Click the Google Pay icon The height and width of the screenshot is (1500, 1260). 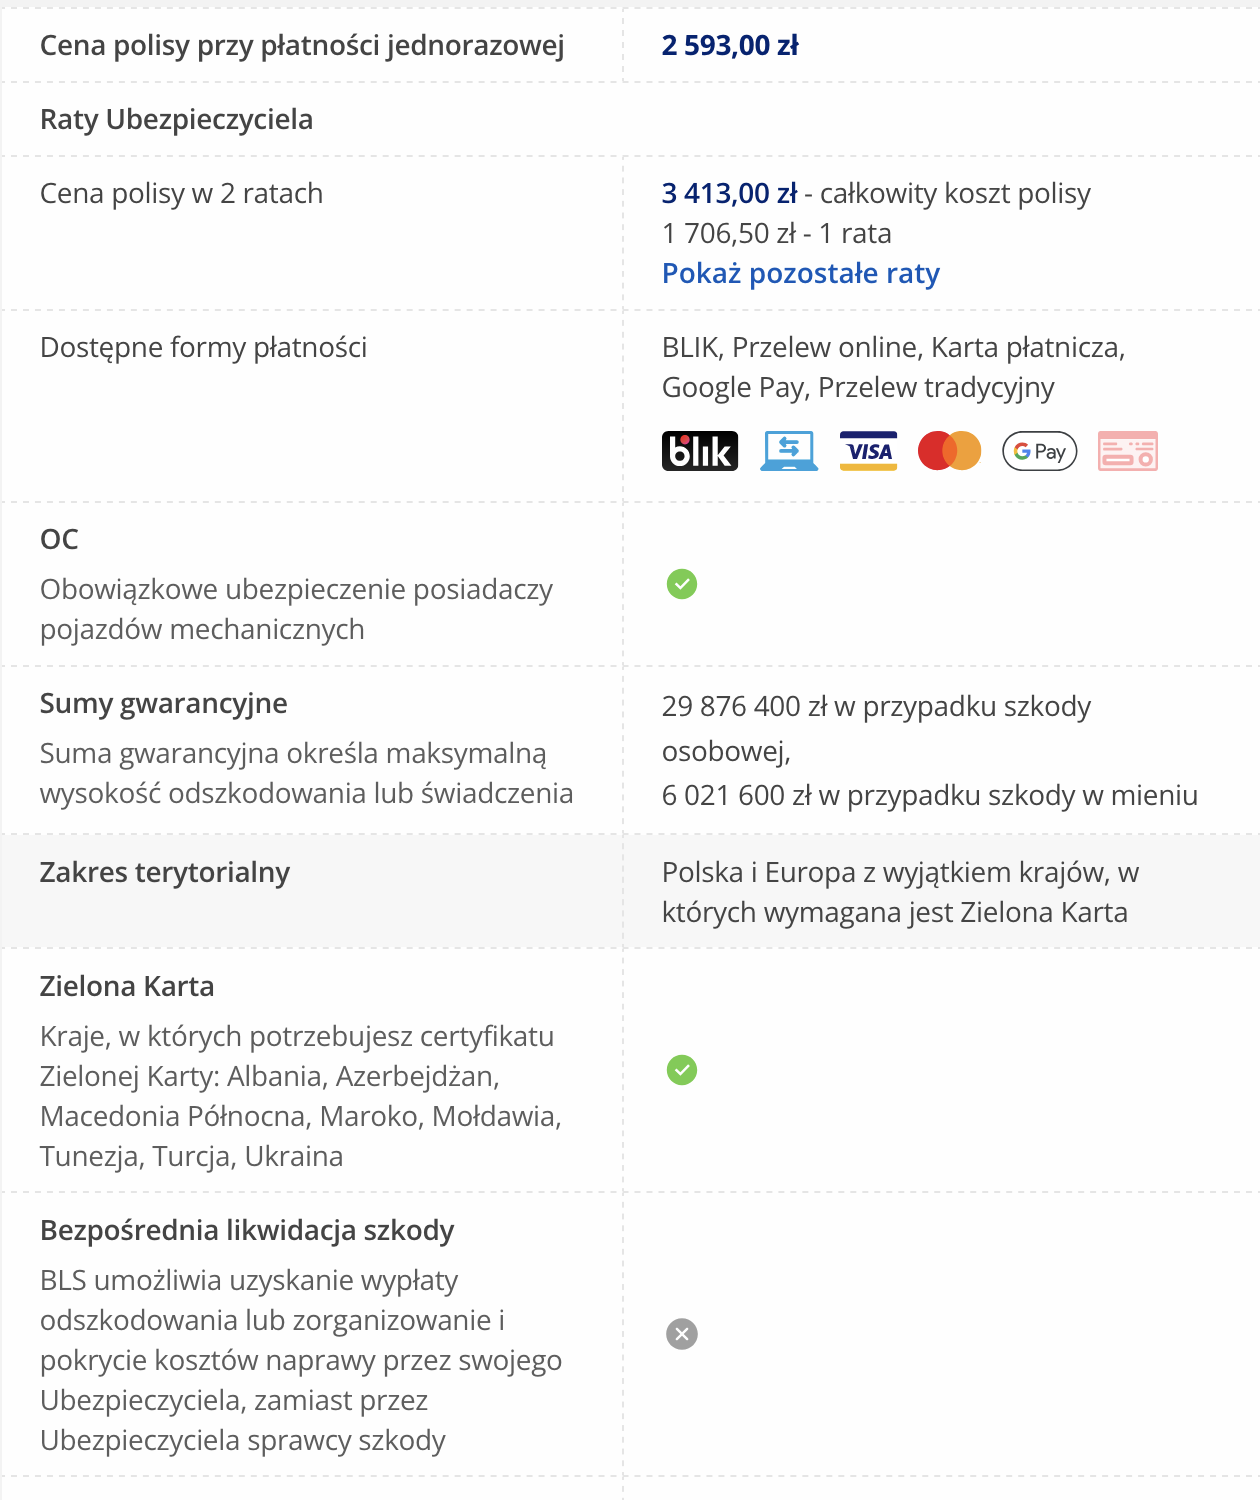point(1039,451)
